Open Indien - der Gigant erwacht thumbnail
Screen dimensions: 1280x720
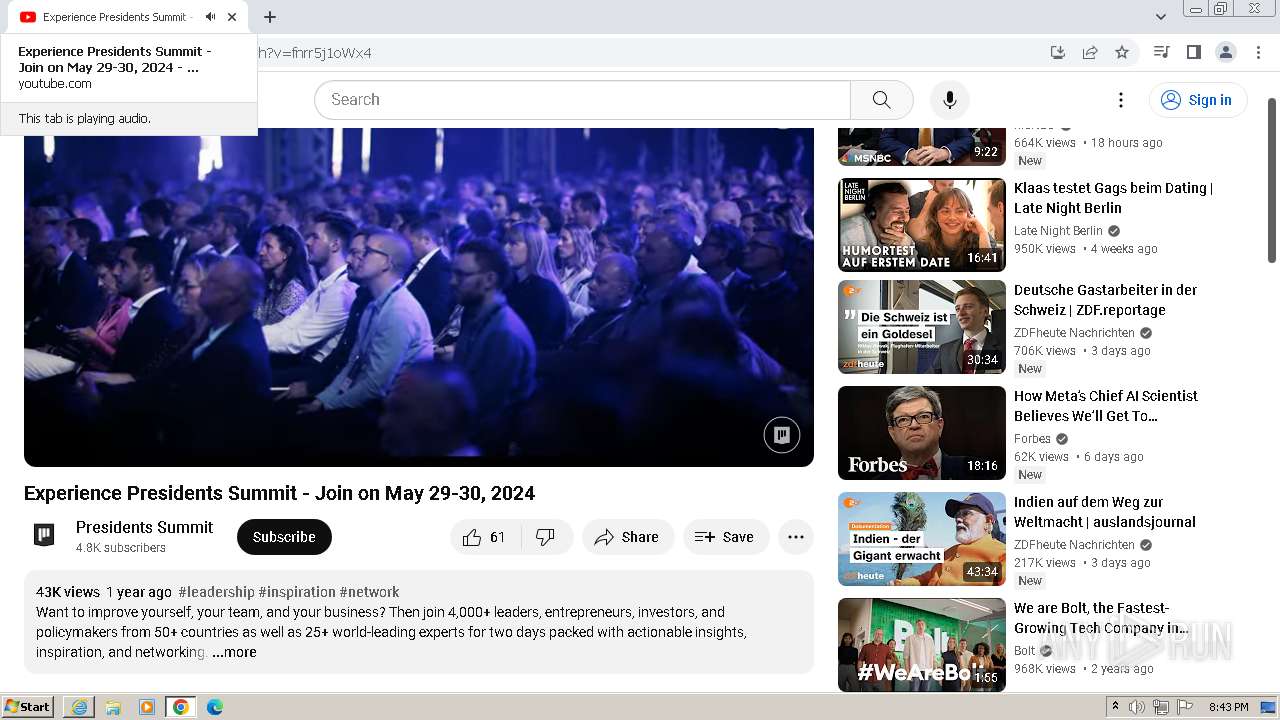[922, 539]
